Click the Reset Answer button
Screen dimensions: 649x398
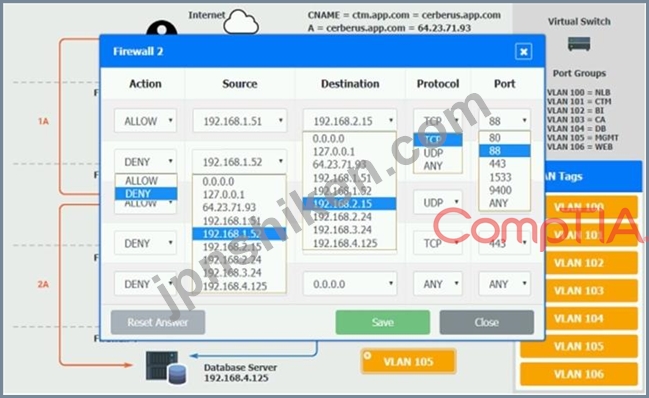(158, 322)
